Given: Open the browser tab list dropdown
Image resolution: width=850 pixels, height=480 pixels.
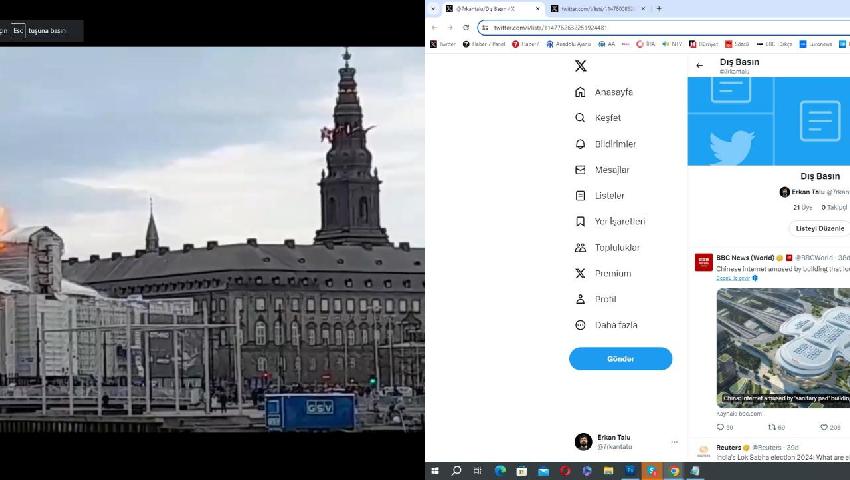Looking at the screenshot, I should [433, 9].
